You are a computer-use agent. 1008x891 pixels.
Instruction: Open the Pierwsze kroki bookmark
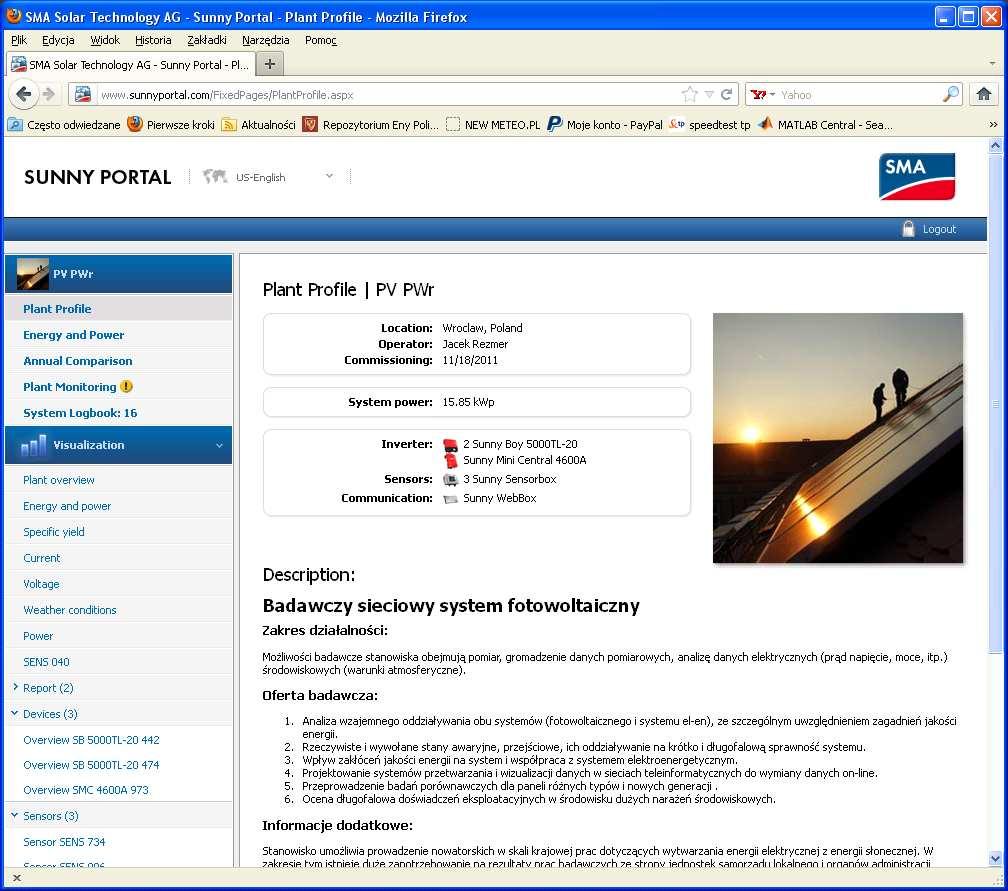tap(171, 125)
